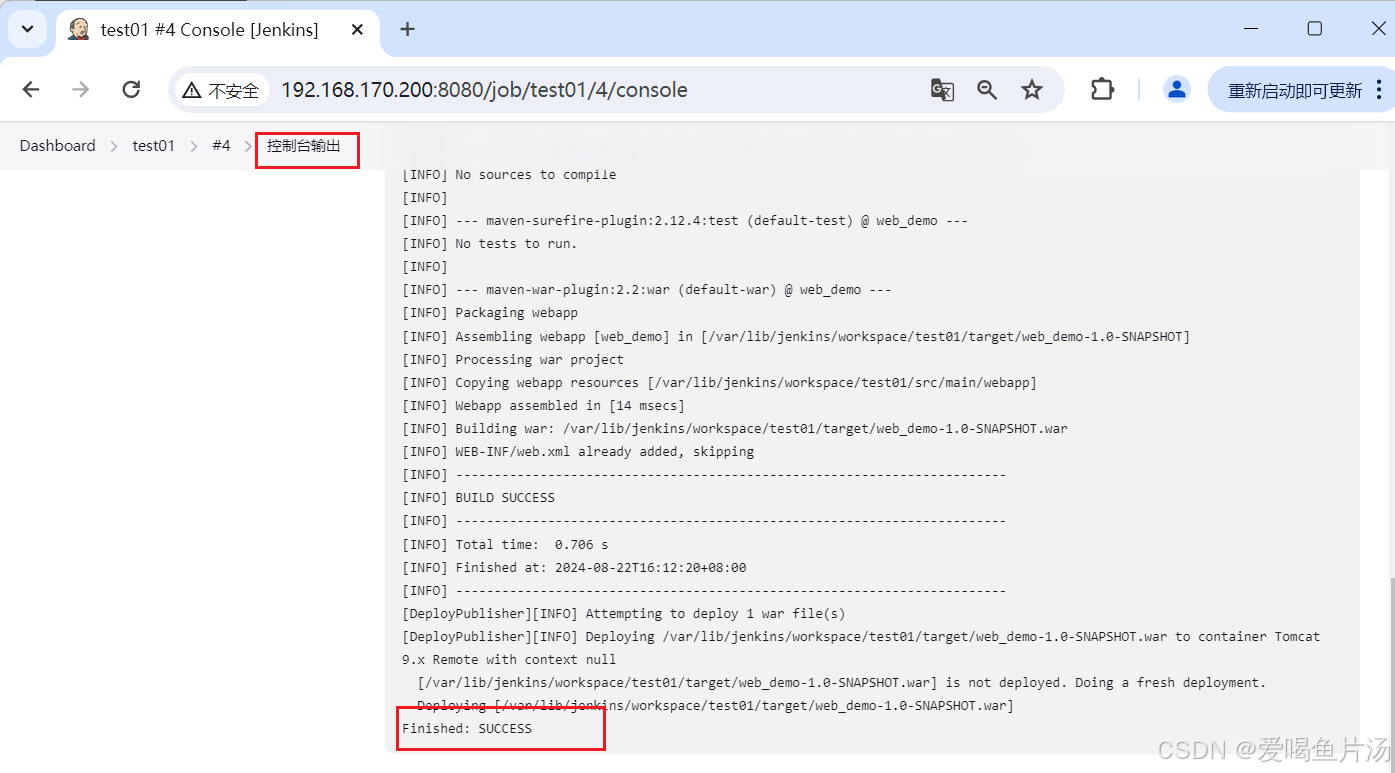
Task: Select the test01 #4 Console Jenkins tab
Action: (218, 29)
